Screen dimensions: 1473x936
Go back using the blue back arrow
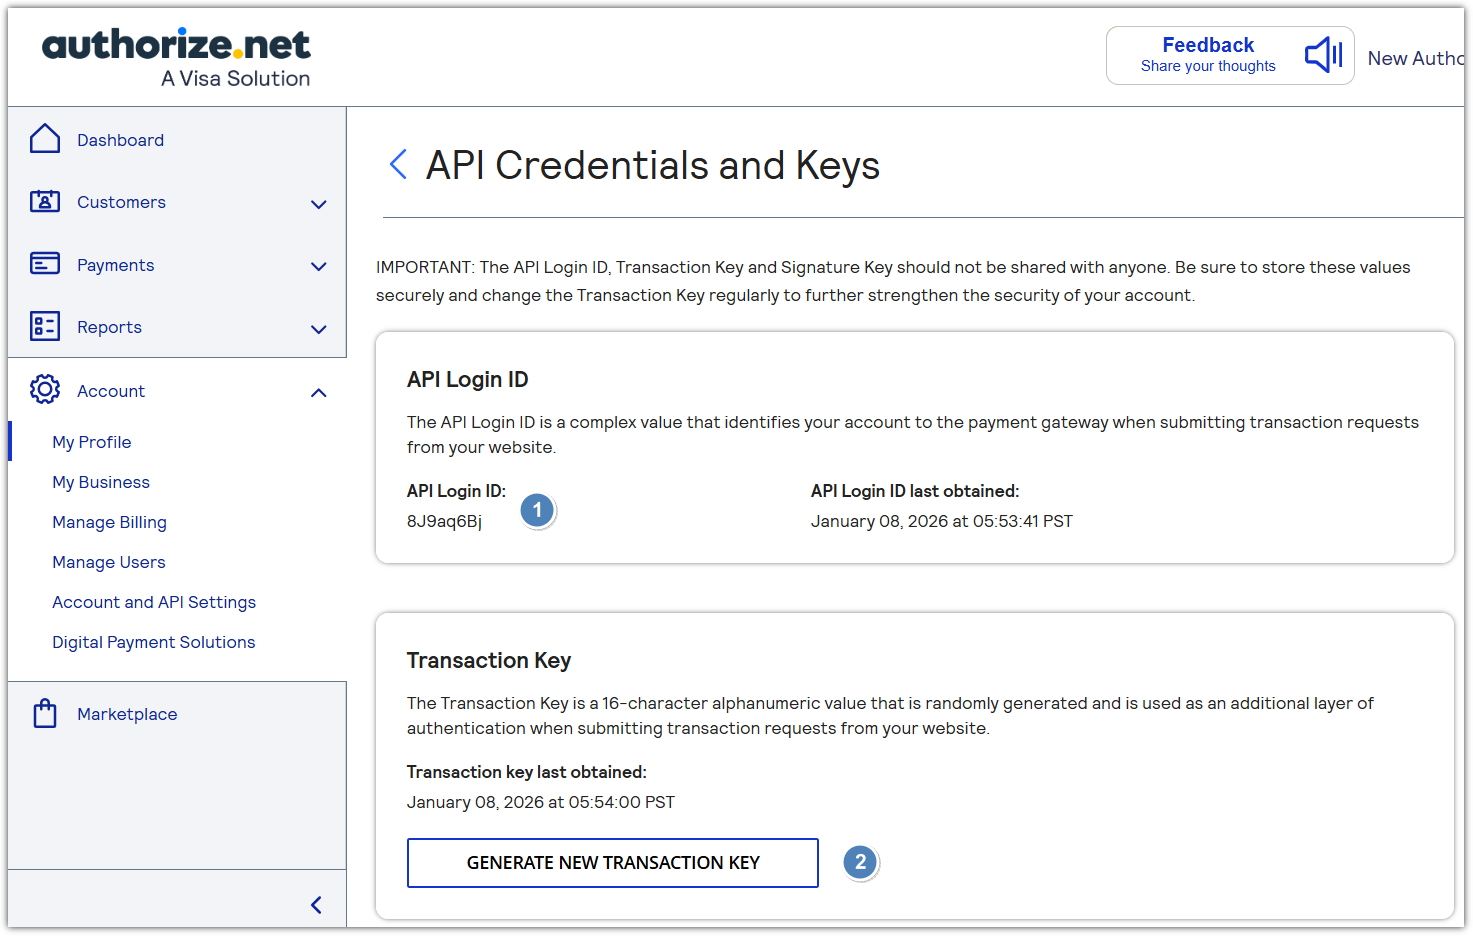[398, 165]
